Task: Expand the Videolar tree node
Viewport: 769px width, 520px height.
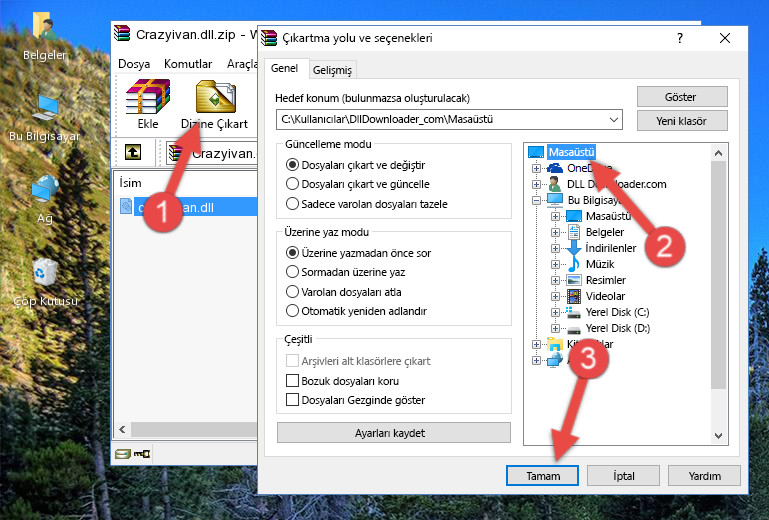Action: [x=555, y=296]
